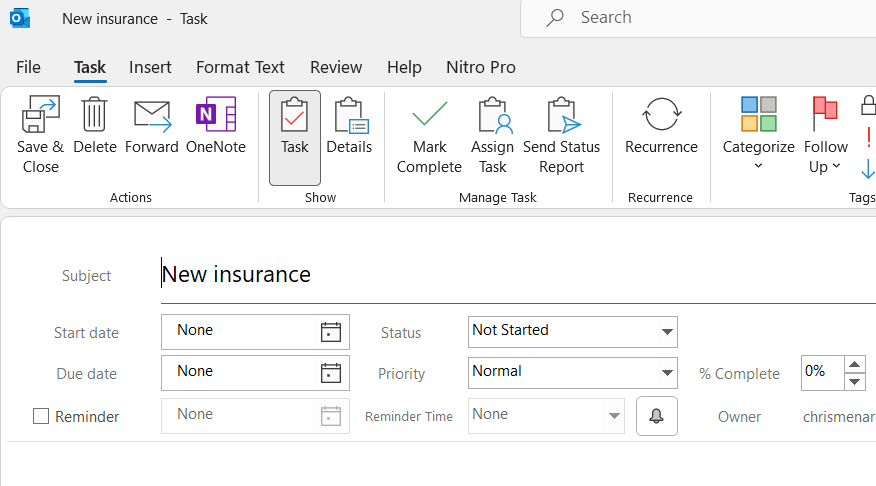Click Save & Close button
The height and width of the screenshot is (486, 876).
[x=40, y=135]
